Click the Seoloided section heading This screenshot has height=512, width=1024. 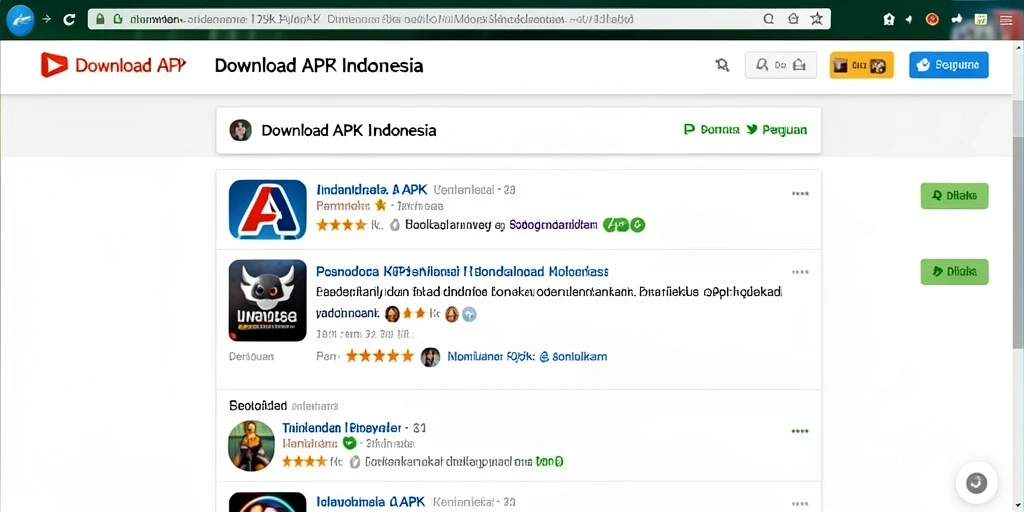(x=258, y=406)
